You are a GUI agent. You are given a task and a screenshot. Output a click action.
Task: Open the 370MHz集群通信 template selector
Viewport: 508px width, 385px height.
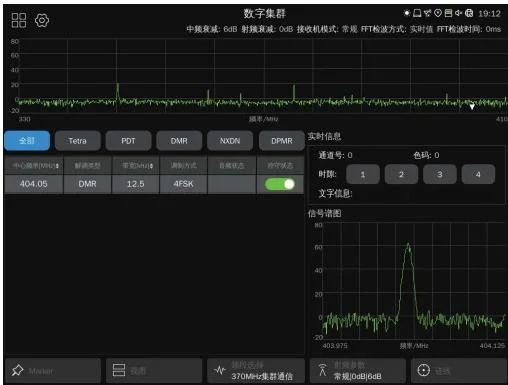[256, 370]
